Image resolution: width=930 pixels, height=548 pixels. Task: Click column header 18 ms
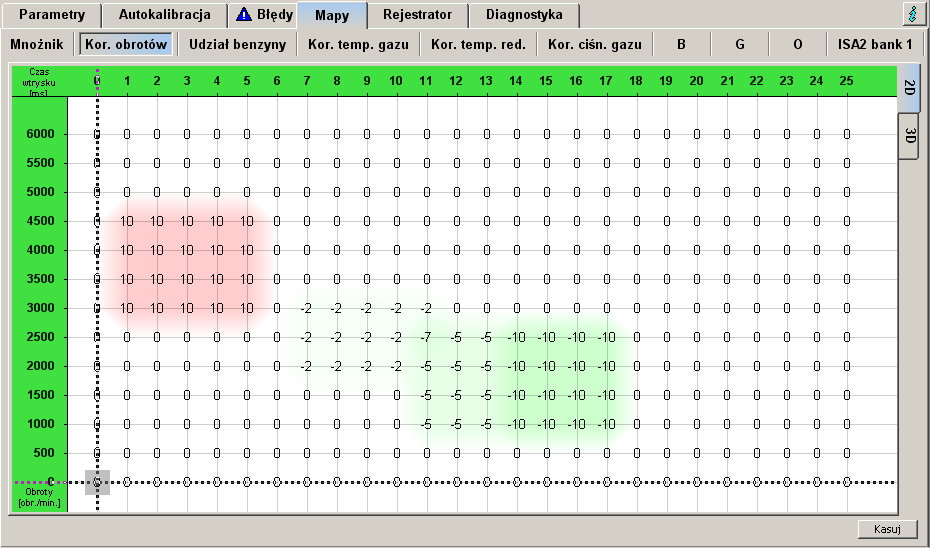pos(636,81)
